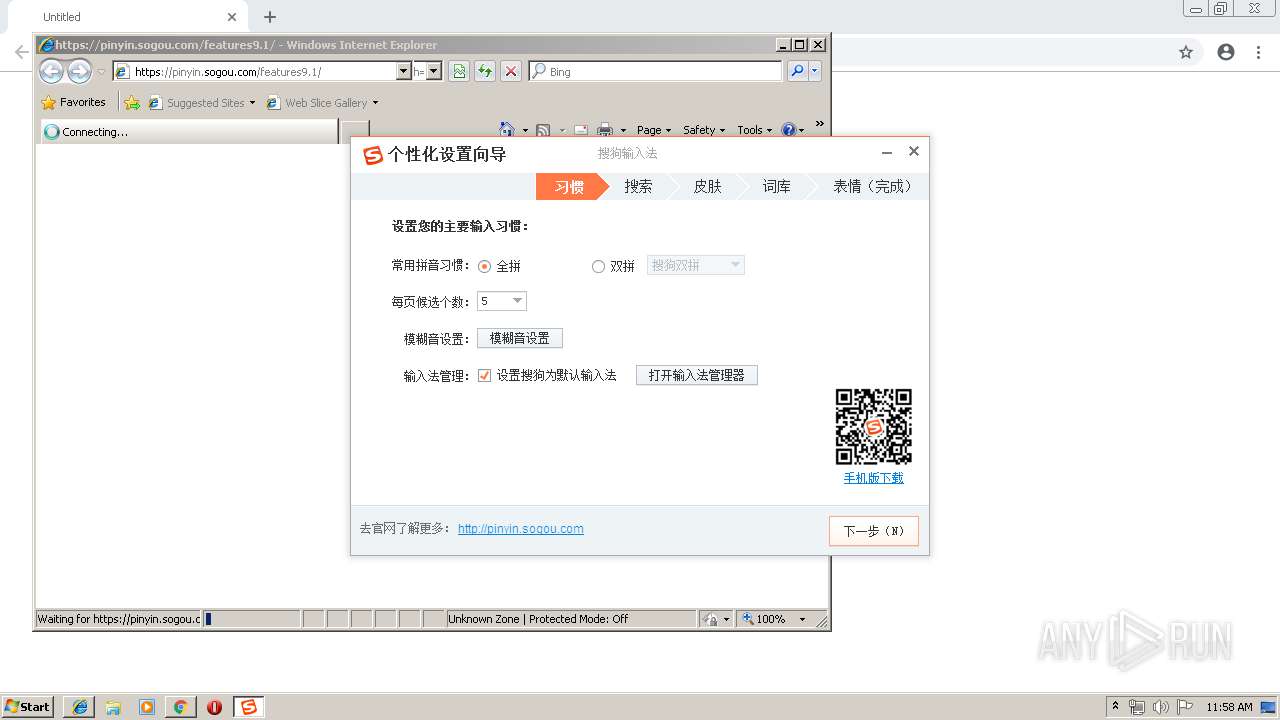Go forward with IE Forward arrow
This screenshot has height=720, width=1280.
[79, 71]
